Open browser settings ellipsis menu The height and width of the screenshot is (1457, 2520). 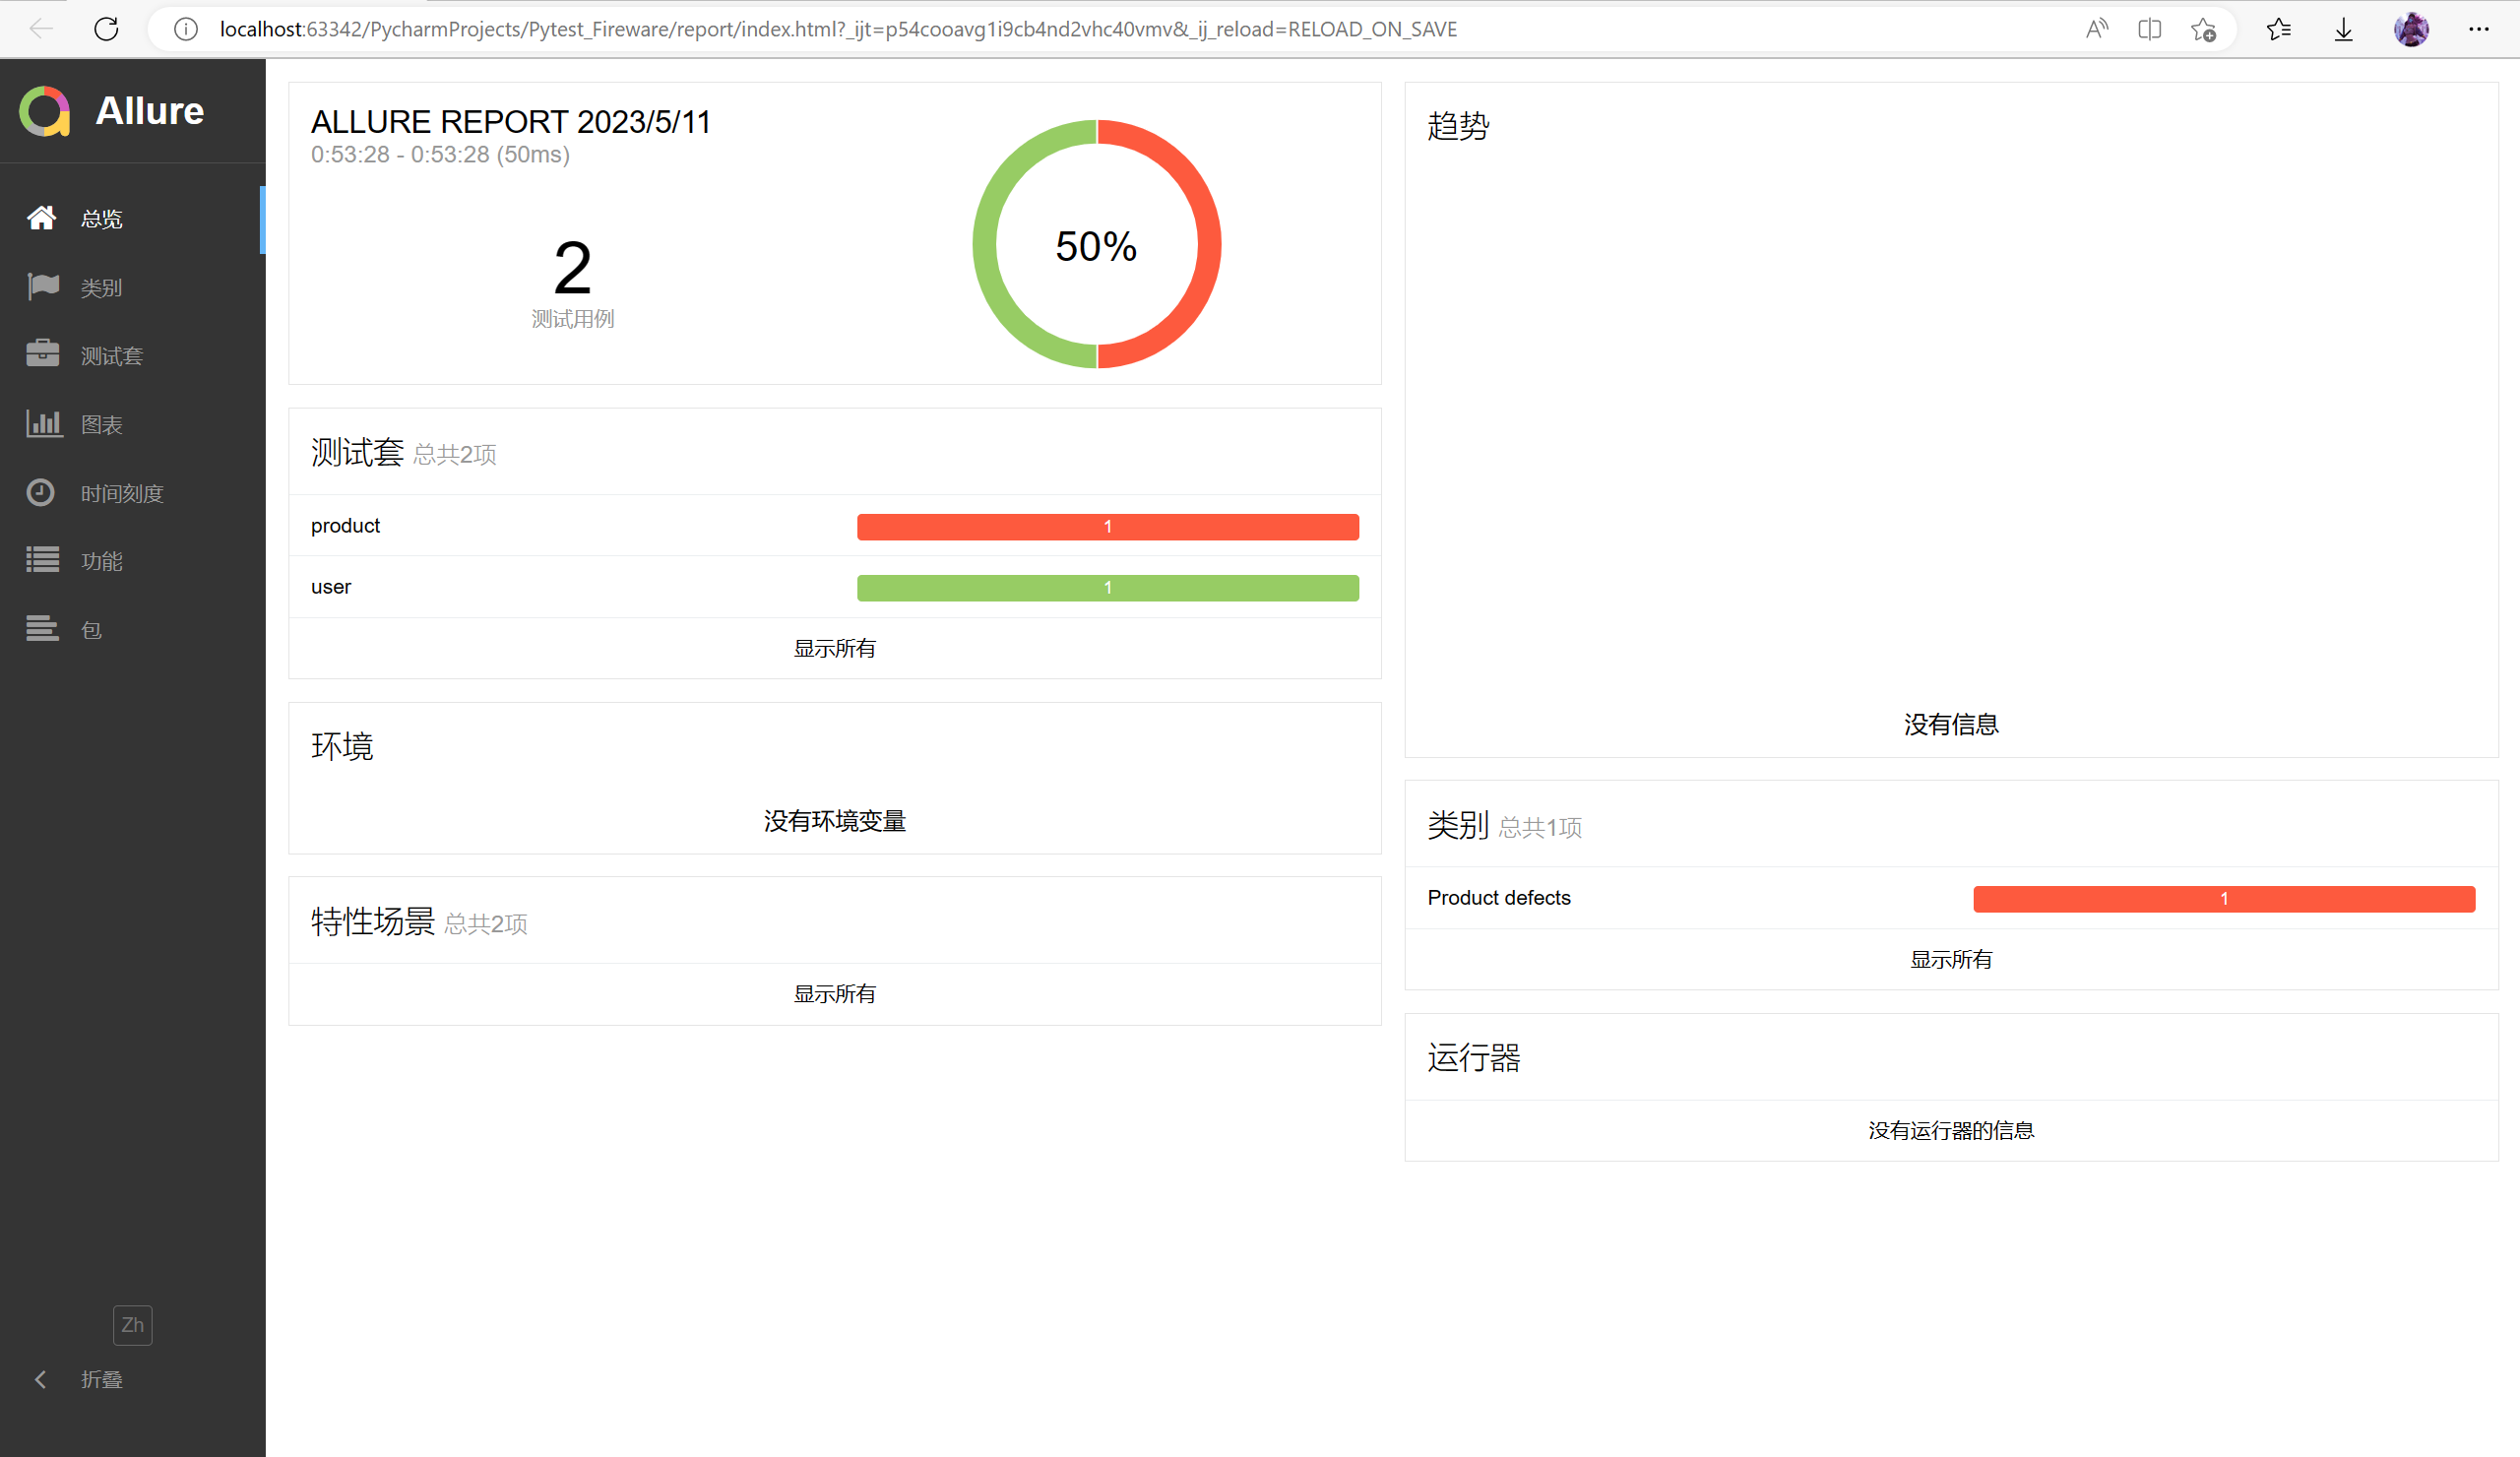[2478, 29]
